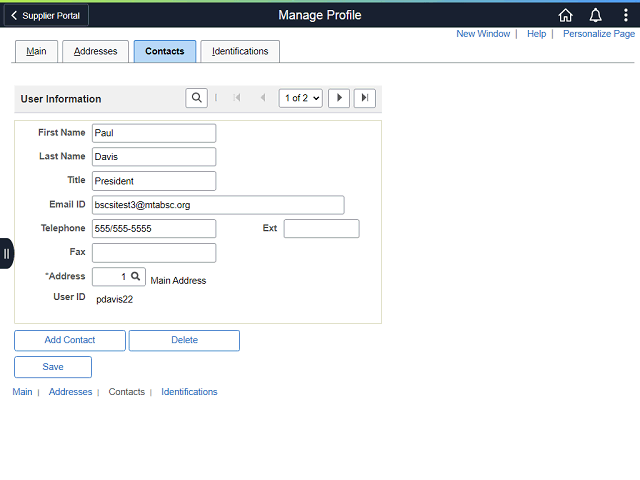Open Personalize Page link
The width and height of the screenshot is (640, 480).
599,34
